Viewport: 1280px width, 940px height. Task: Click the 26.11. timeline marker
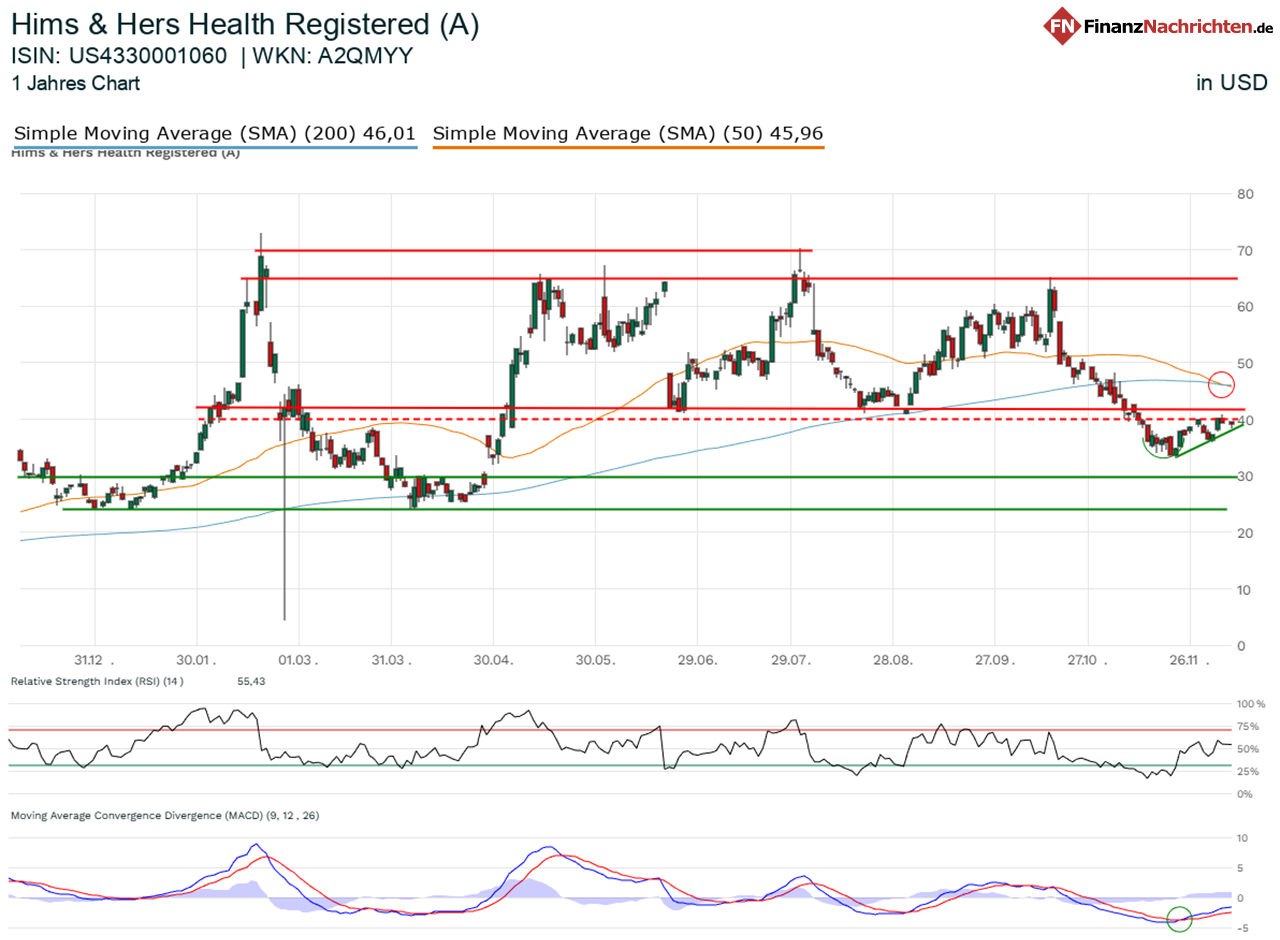click(x=1188, y=661)
